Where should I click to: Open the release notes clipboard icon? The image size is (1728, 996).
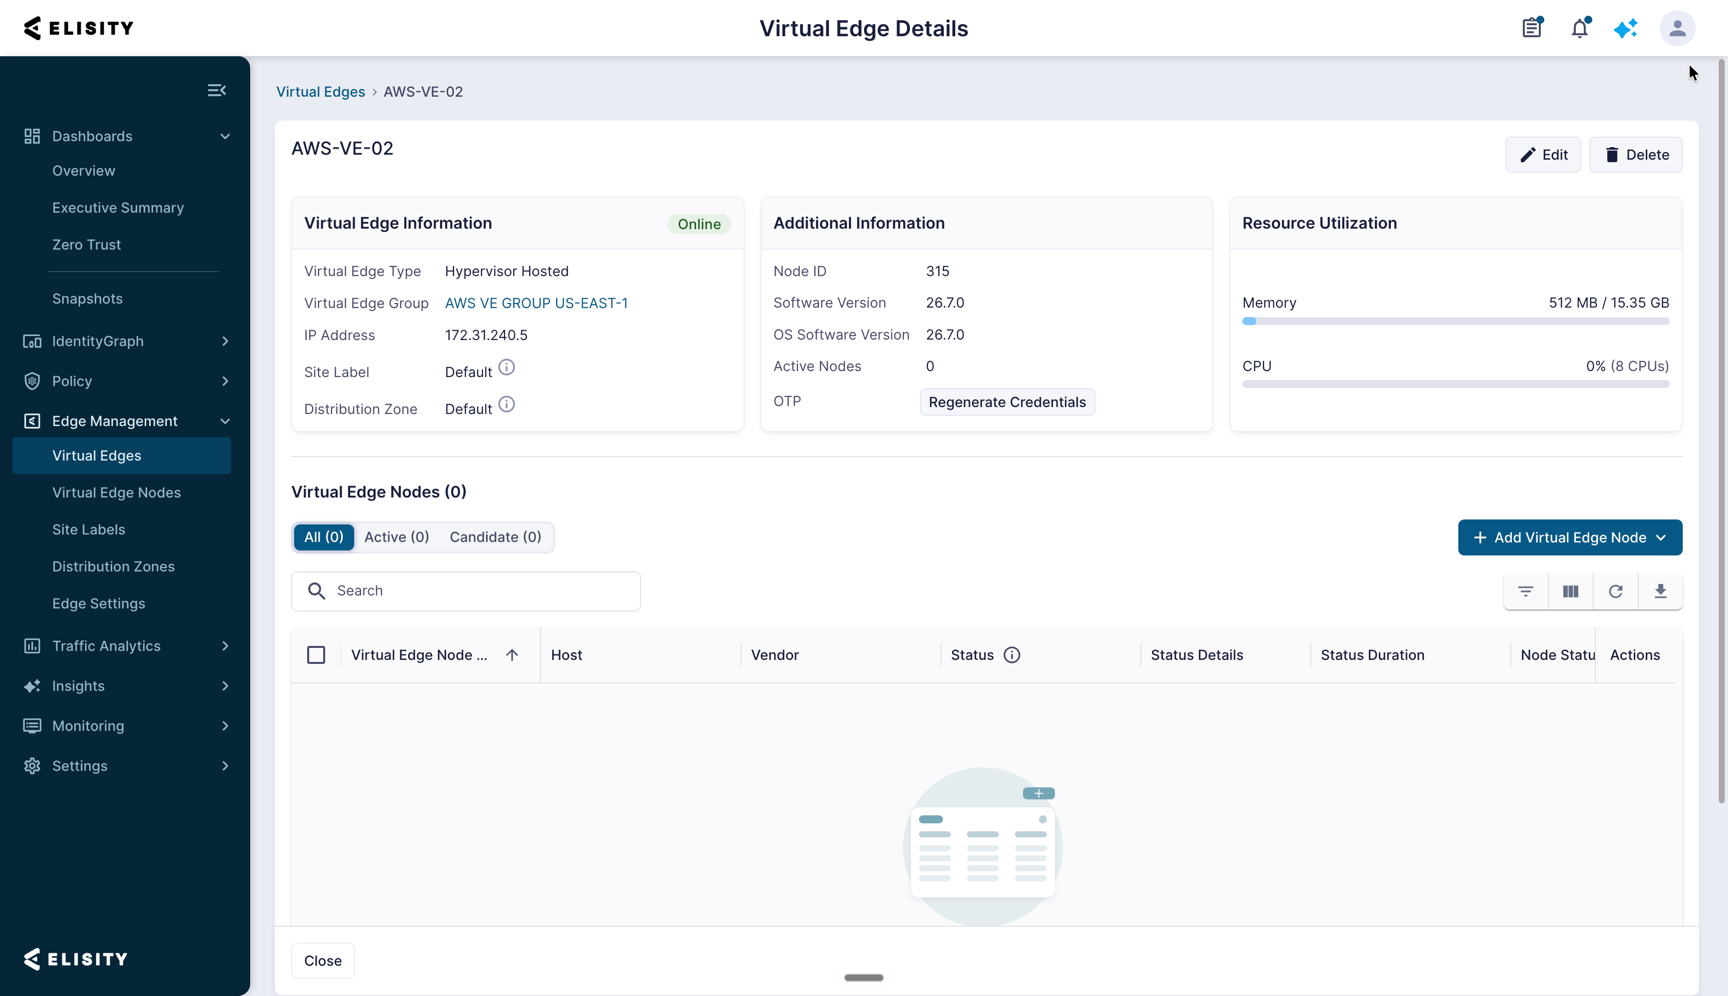[x=1532, y=28]
